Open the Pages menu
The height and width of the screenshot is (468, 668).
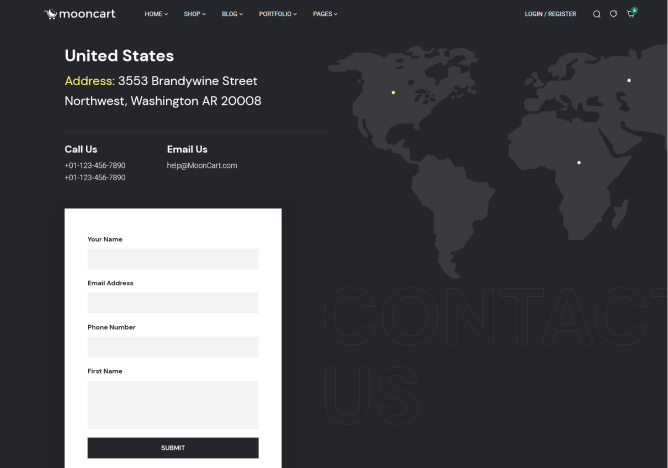325,14
